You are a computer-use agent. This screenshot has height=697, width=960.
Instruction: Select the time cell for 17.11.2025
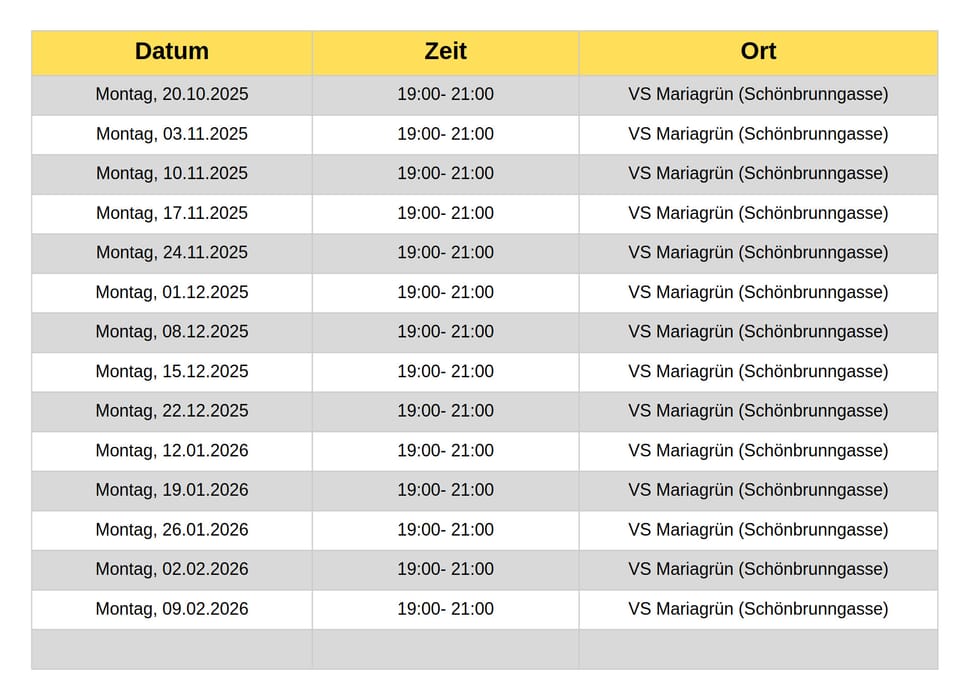coord(445,213)
